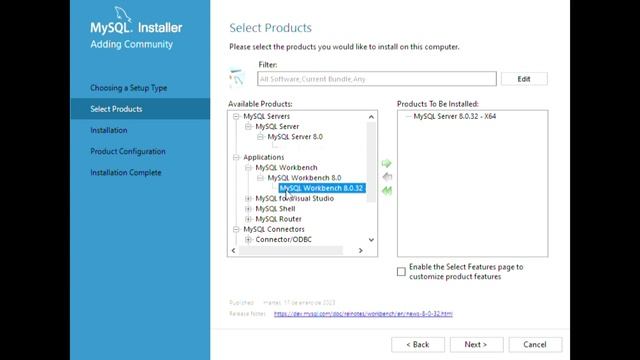The width and height of the screenshot is (640, 360).
Task: Click scroll up arrow in Available Products
Action: (371, 117)
